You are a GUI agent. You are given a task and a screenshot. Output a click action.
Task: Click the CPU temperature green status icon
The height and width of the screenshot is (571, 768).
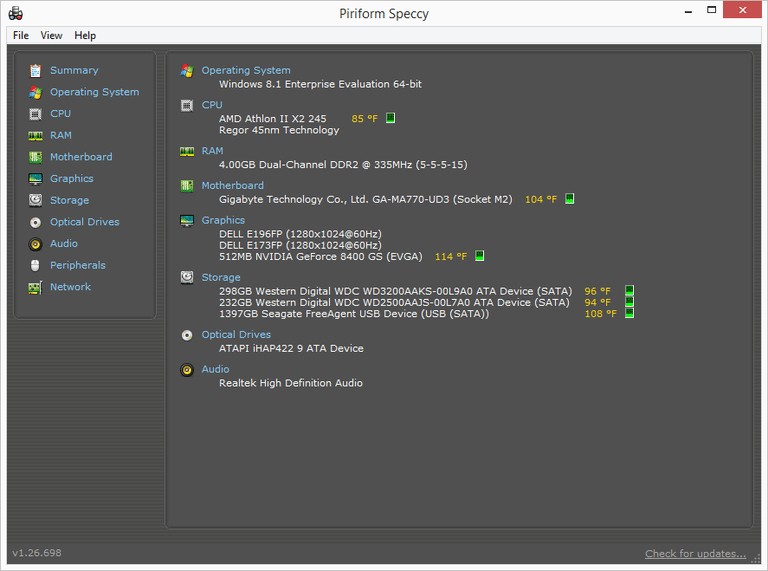(390, 118)
